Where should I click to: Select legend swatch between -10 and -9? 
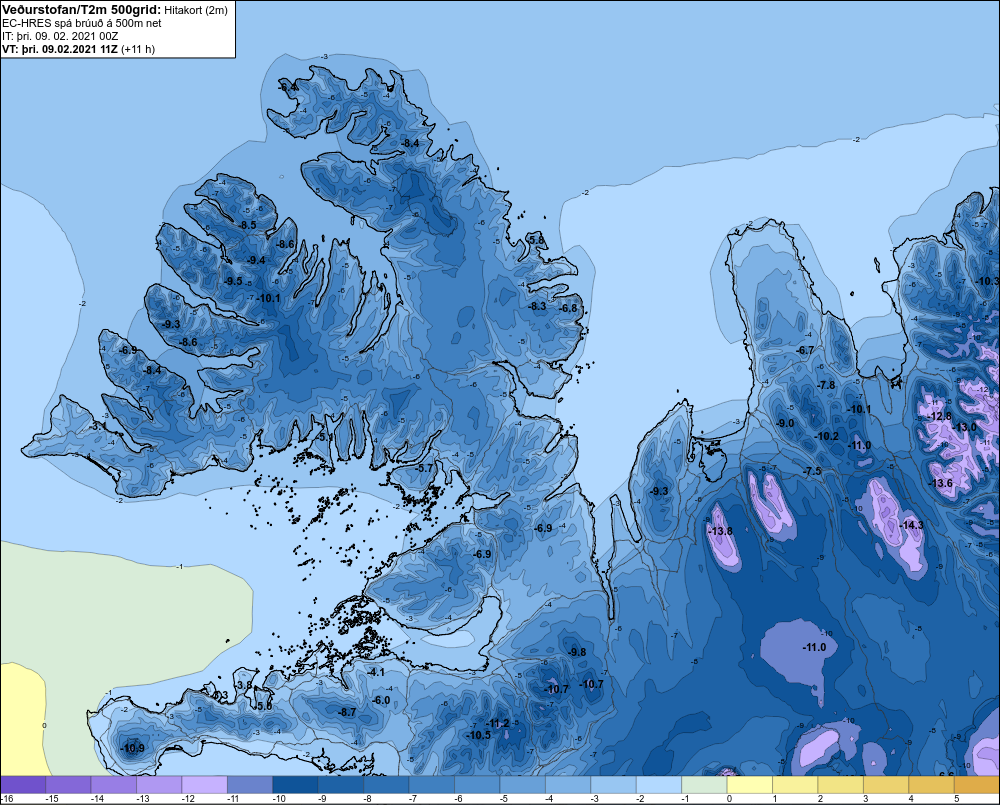[x=295, y=785]
